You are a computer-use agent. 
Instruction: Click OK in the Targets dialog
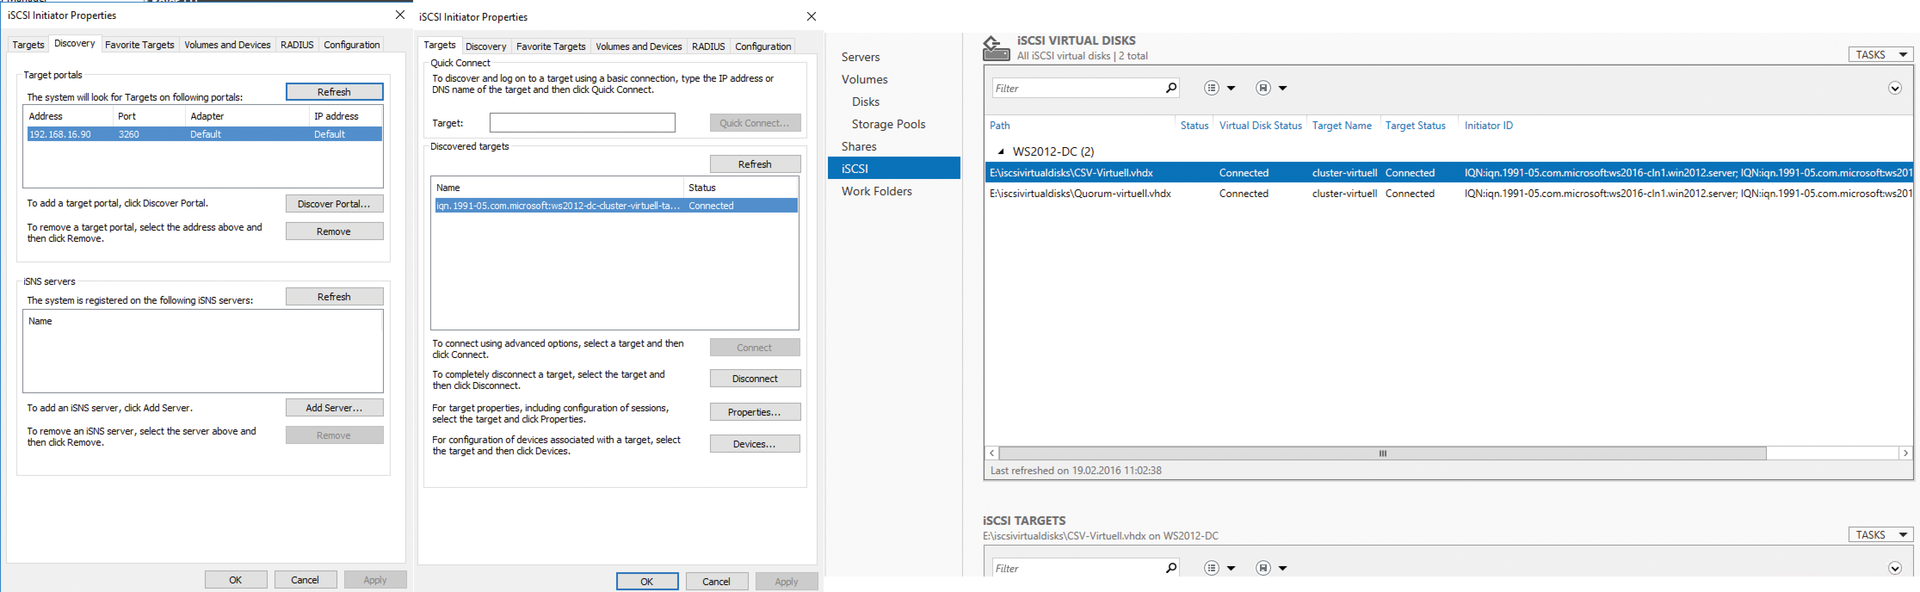[647, 581]
